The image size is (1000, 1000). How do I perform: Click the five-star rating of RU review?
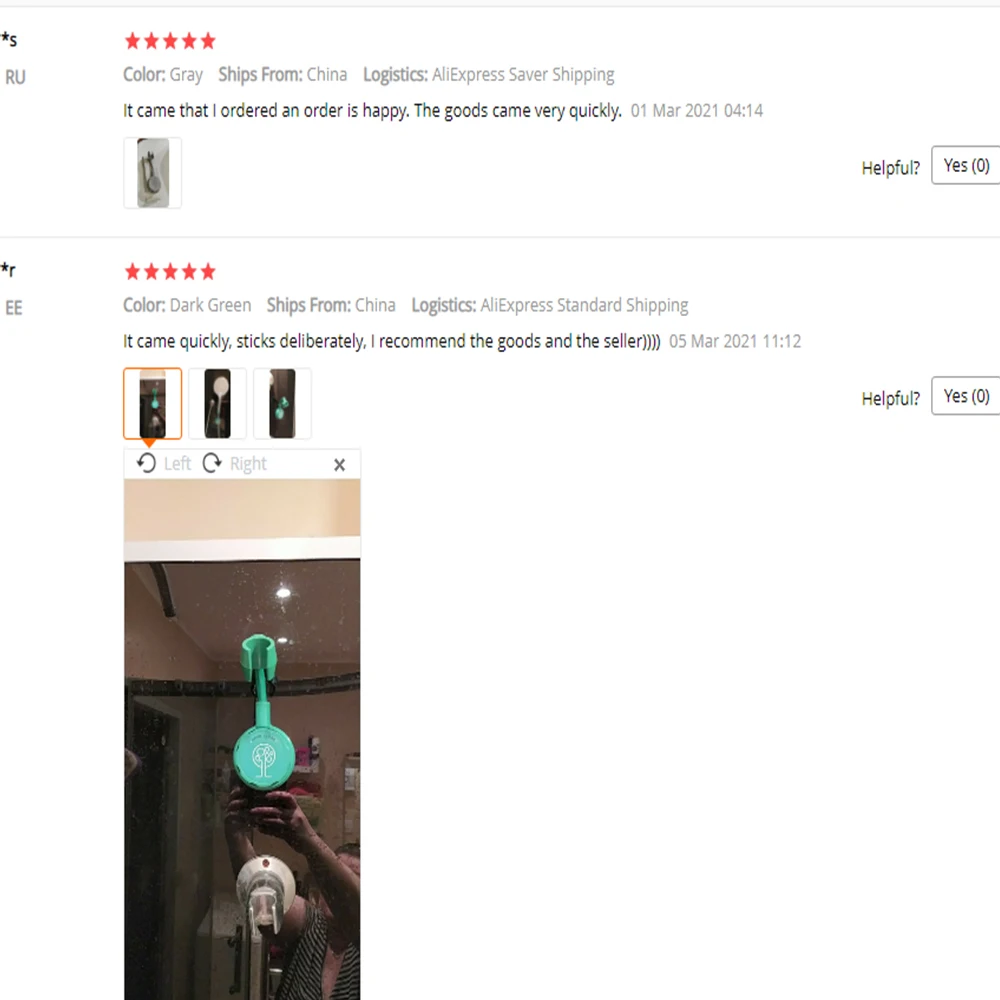click(170, 41)
